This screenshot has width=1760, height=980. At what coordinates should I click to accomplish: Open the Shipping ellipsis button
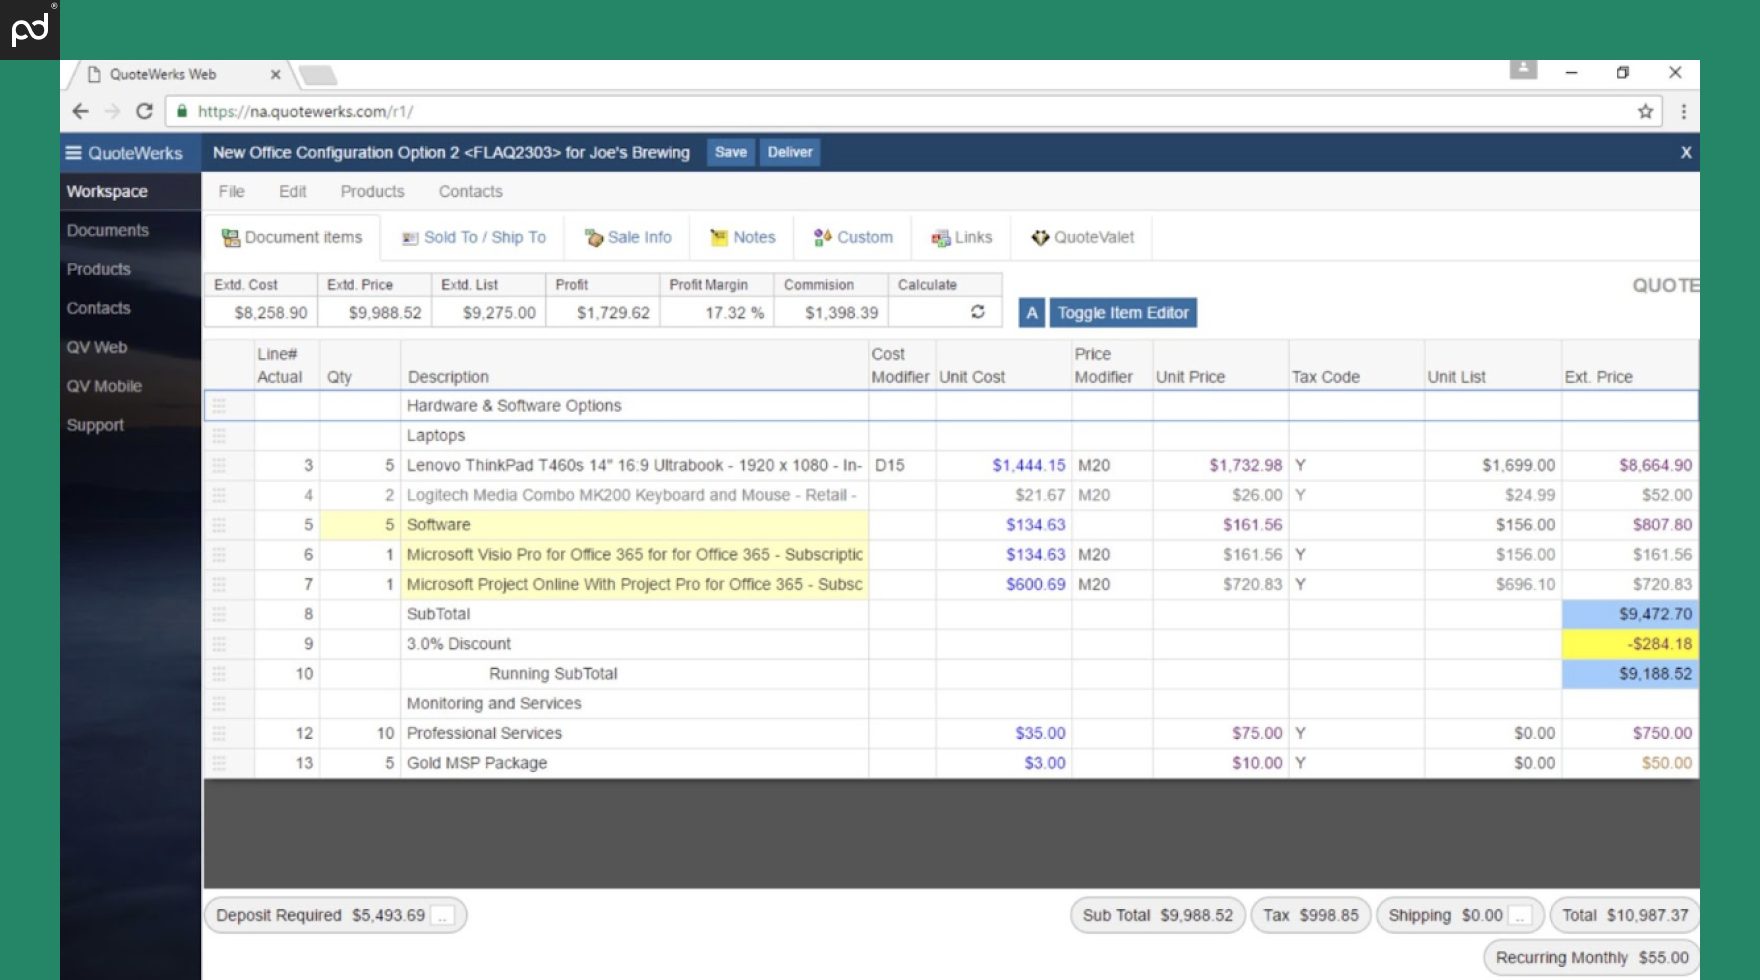coord(1520,915)
